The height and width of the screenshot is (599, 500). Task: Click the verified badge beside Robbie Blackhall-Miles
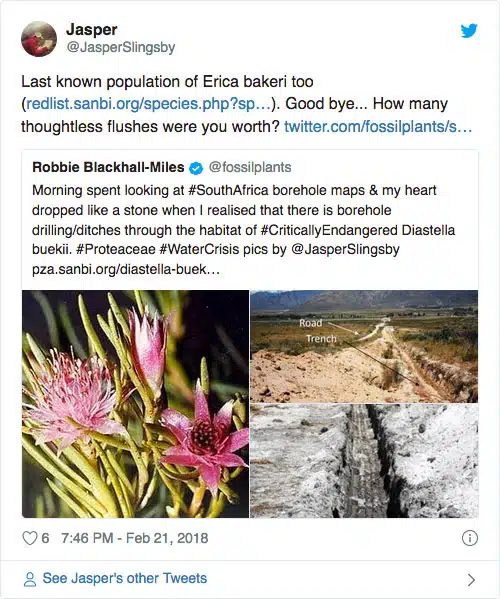(196, 168)
